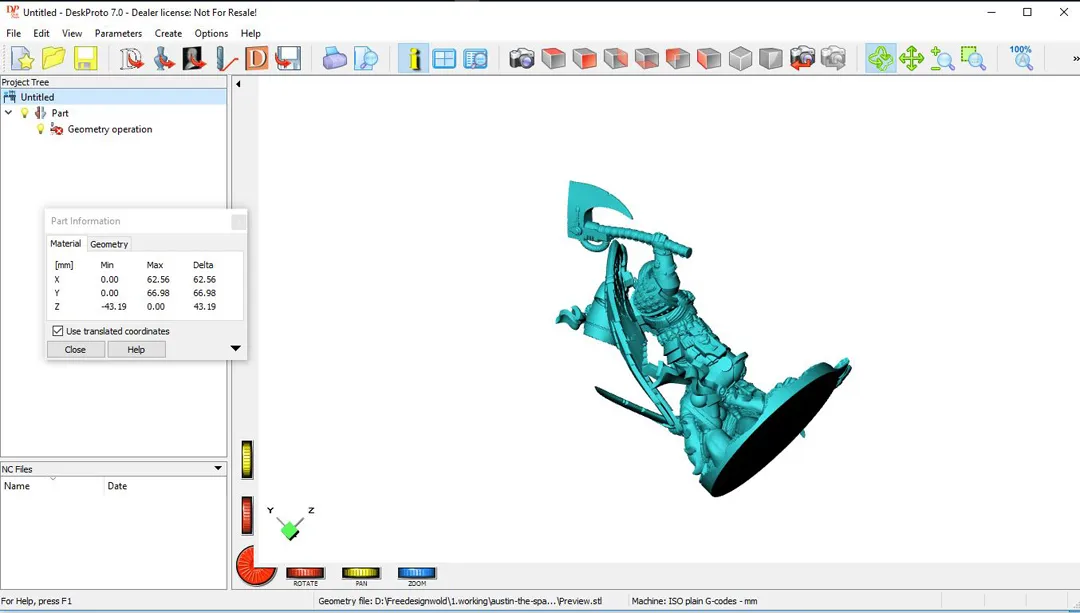Create a new project with the New icon

coord(23,59)
